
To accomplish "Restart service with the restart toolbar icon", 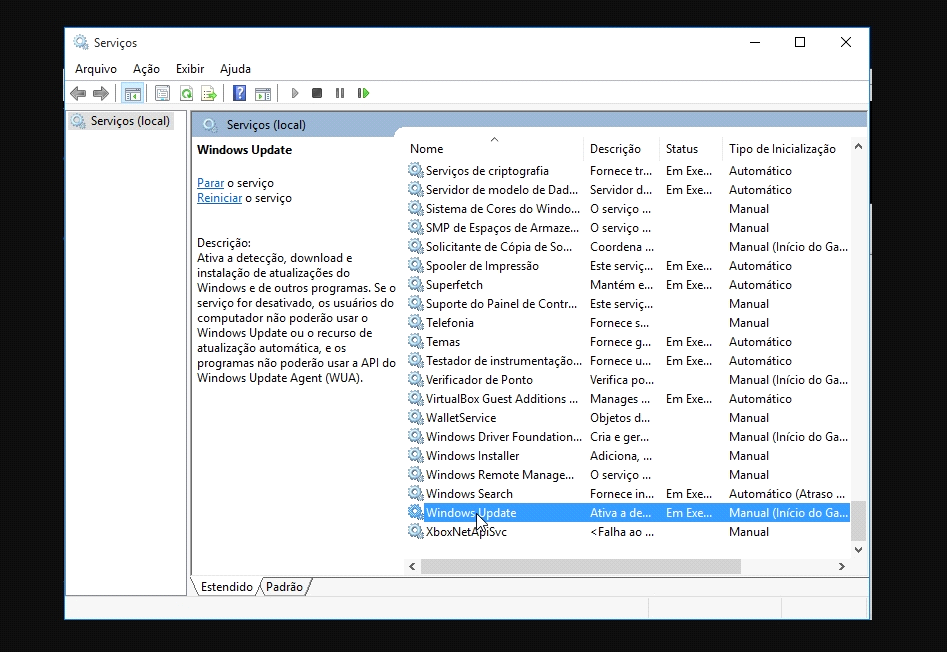I will click(363, 93).
